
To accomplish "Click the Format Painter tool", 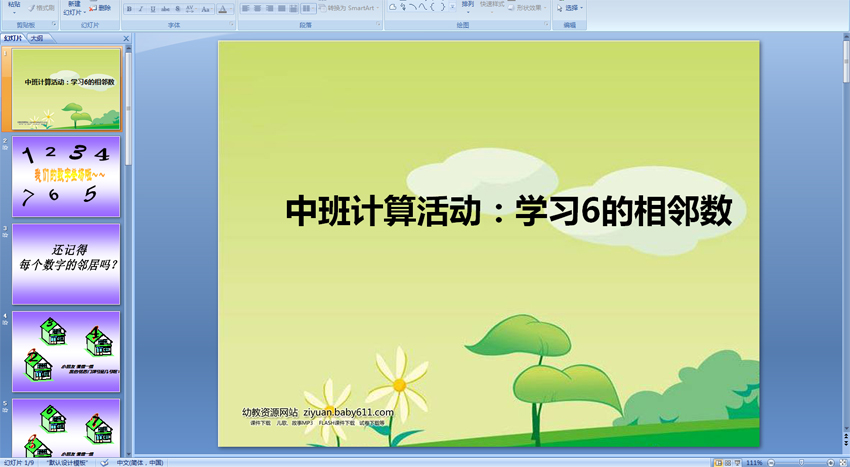I will coord(41,8).
